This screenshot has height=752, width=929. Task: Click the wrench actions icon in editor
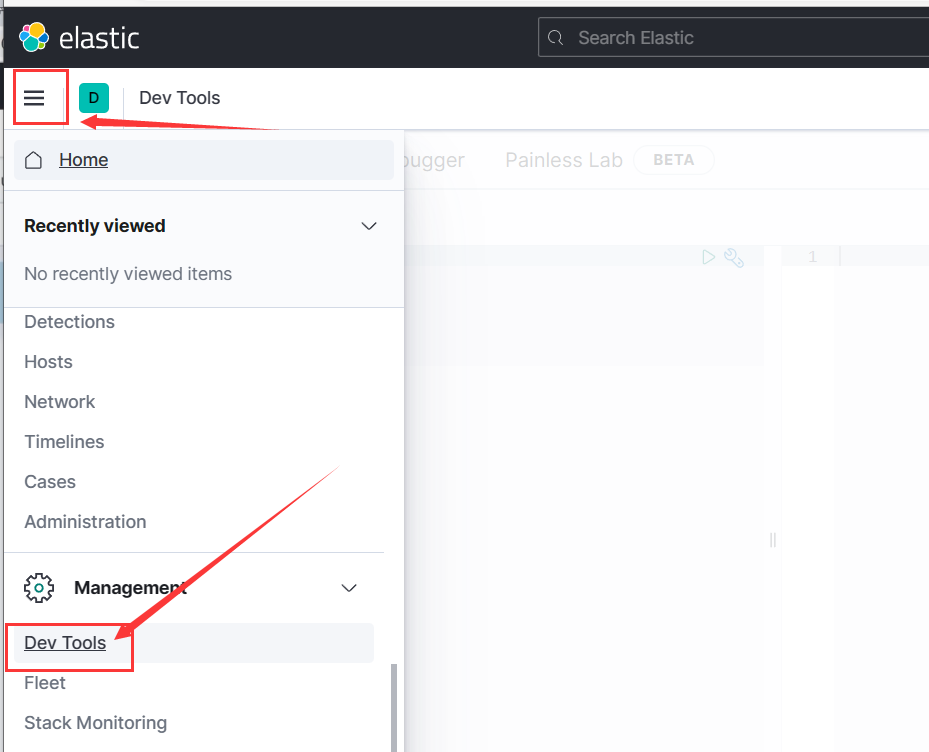[x=734, y=257]
